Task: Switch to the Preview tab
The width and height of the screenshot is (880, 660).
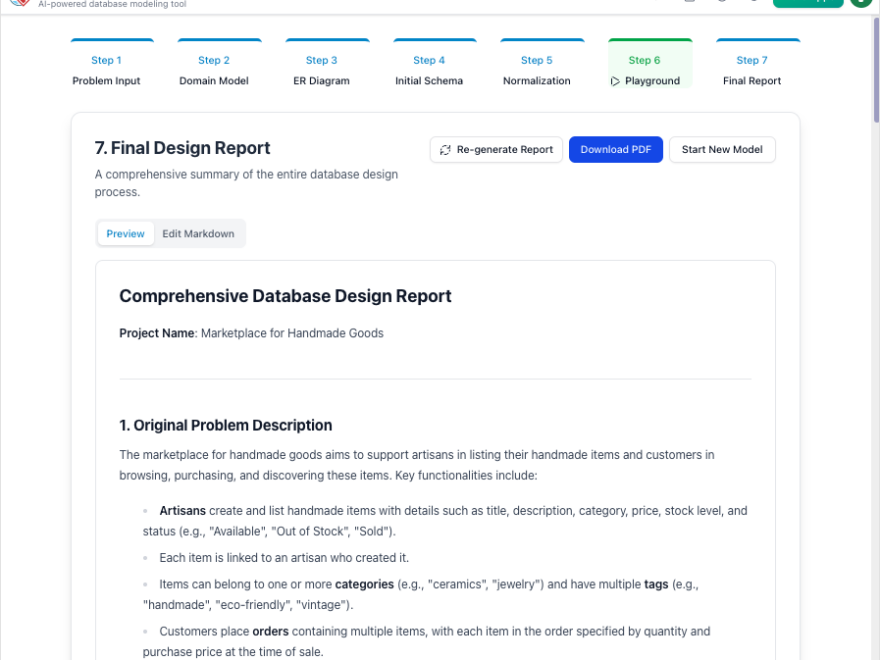Action: point(125,233)
